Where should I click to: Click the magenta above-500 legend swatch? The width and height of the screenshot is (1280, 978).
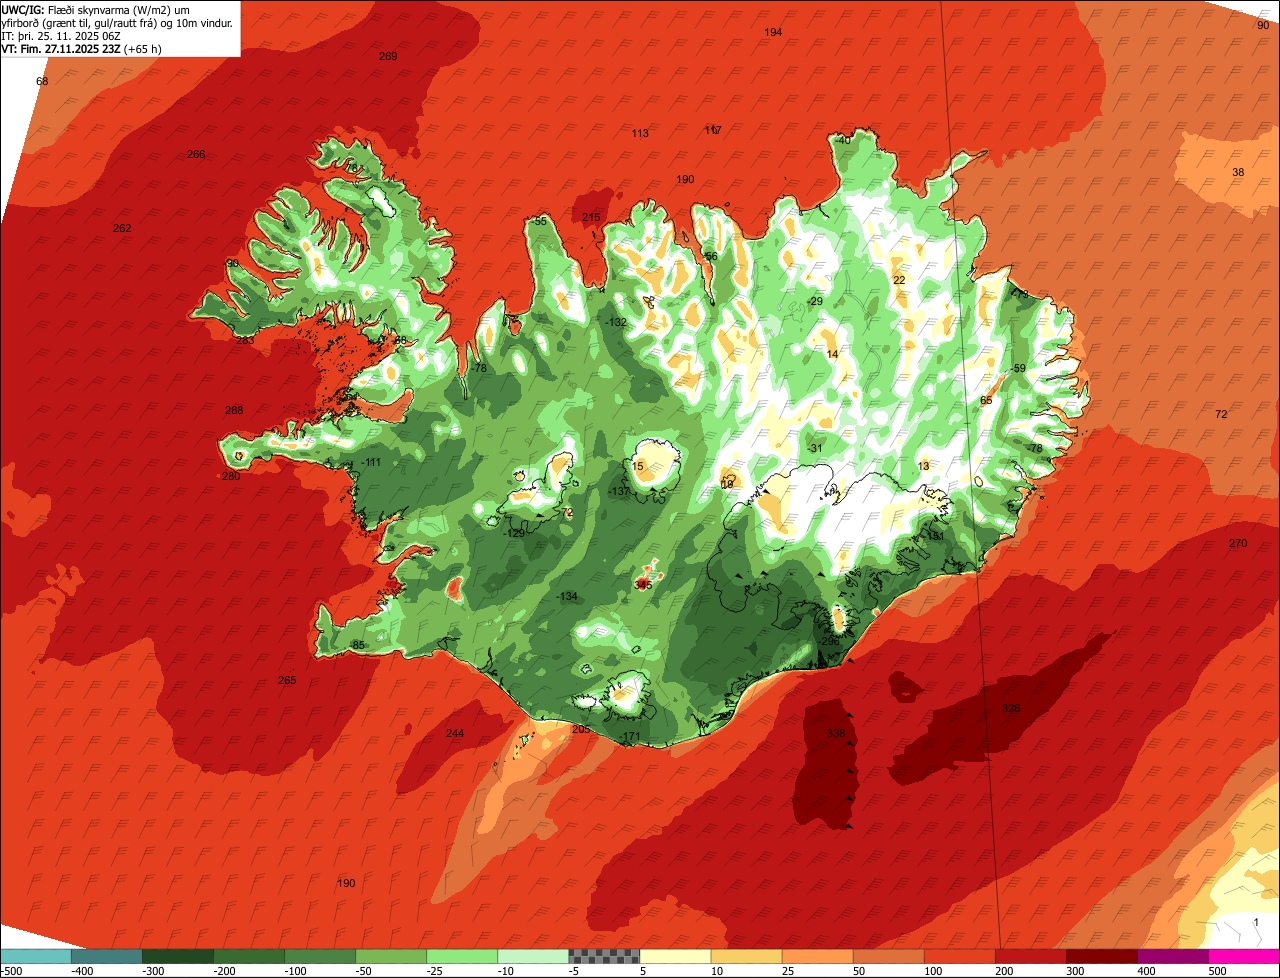1244,956
